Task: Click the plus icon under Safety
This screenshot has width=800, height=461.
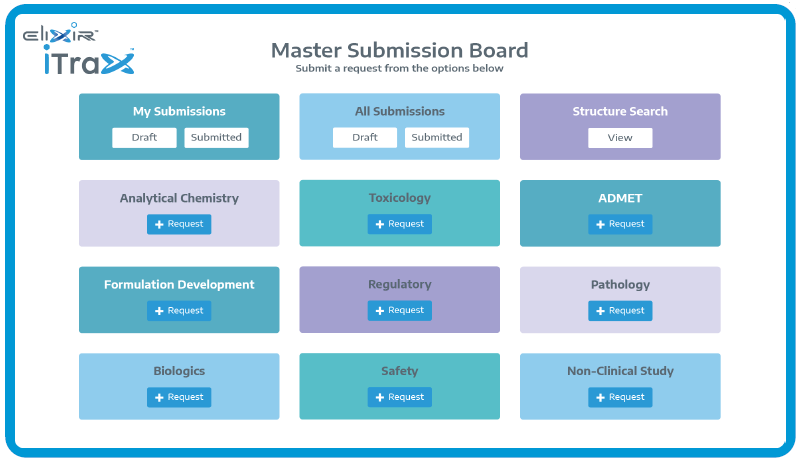Action: (x=380, y=398)
